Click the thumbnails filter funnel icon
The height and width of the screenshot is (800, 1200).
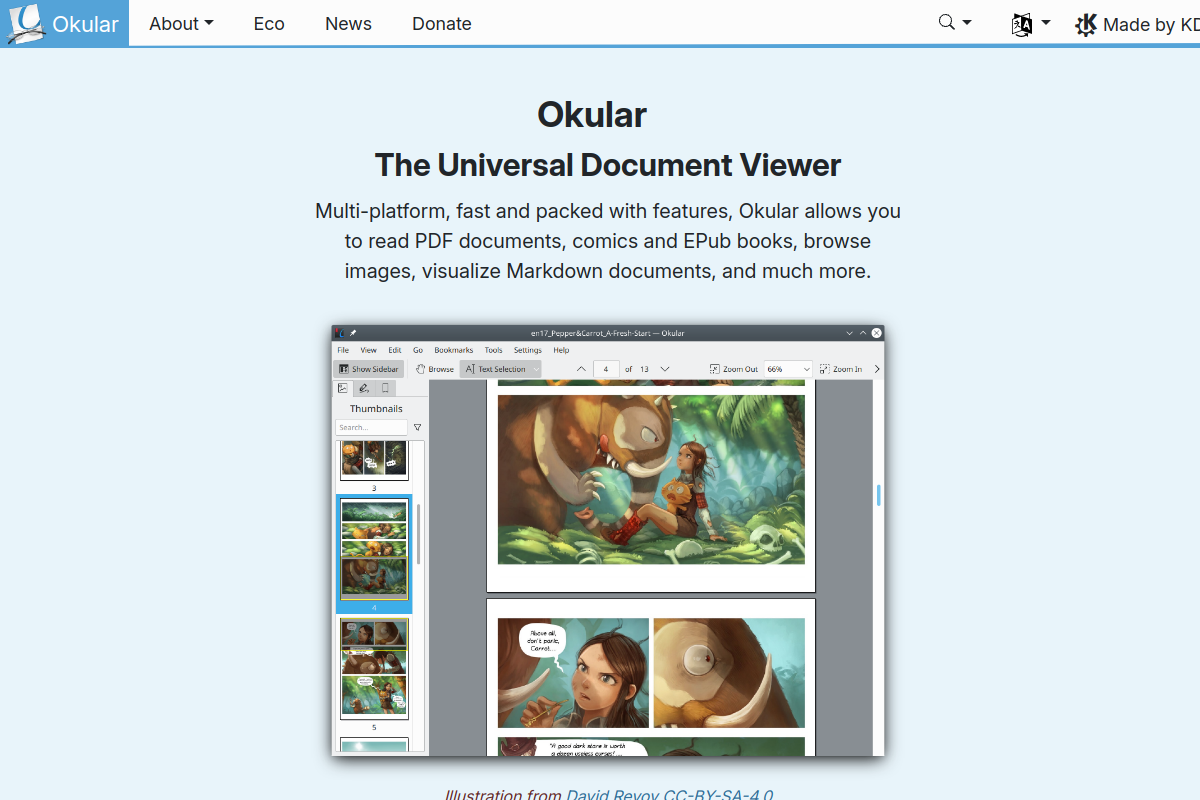[417, 427]
